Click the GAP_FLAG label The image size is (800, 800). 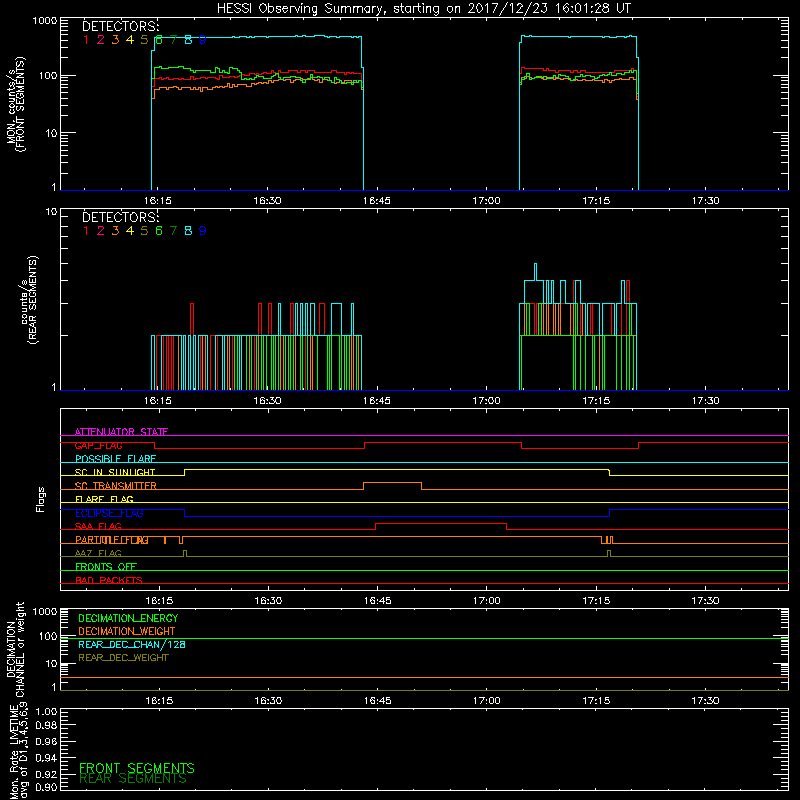pos(98,445)
